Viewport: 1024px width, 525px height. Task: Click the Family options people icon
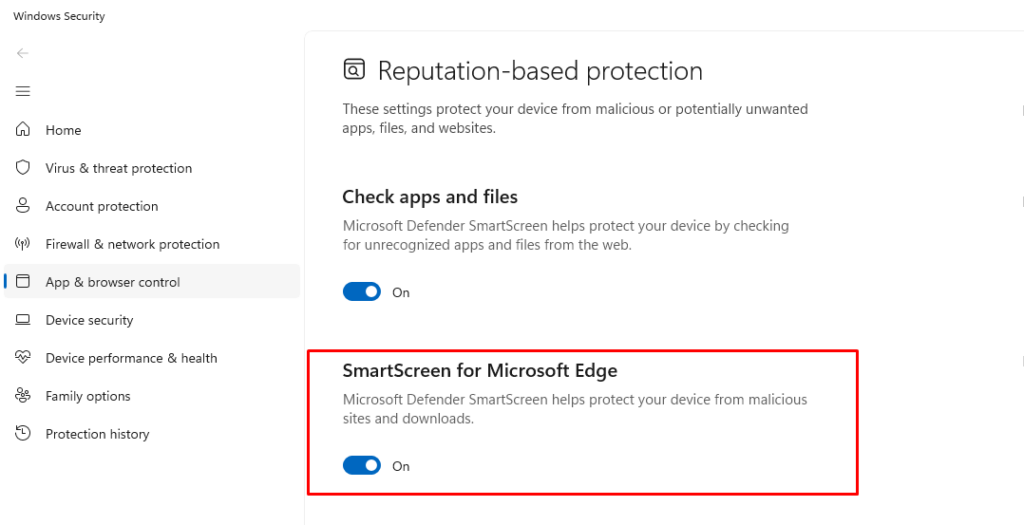pyautogui.click(x=23, y=396)
